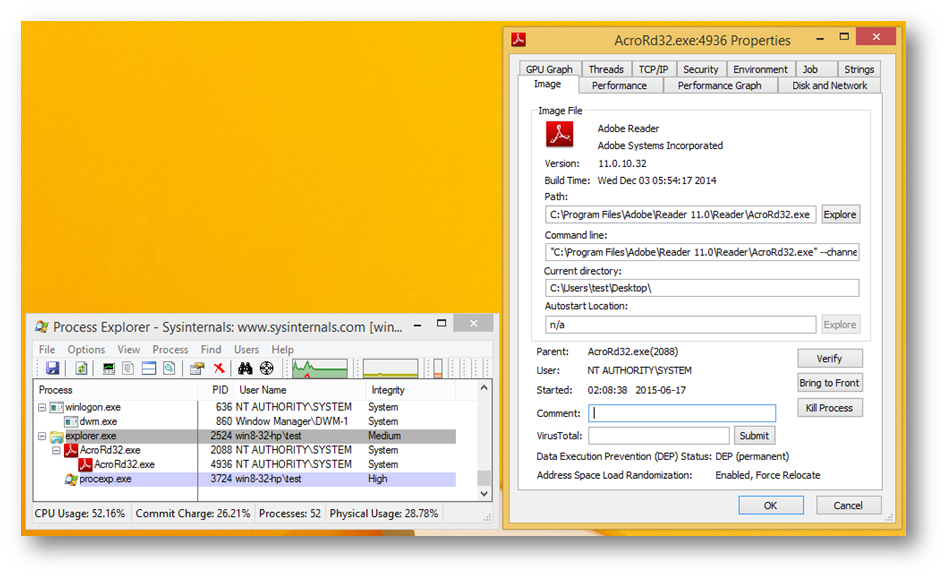Click the Explore button beside Path
This screenshot has height=578, width=948.
coord(839,214)
